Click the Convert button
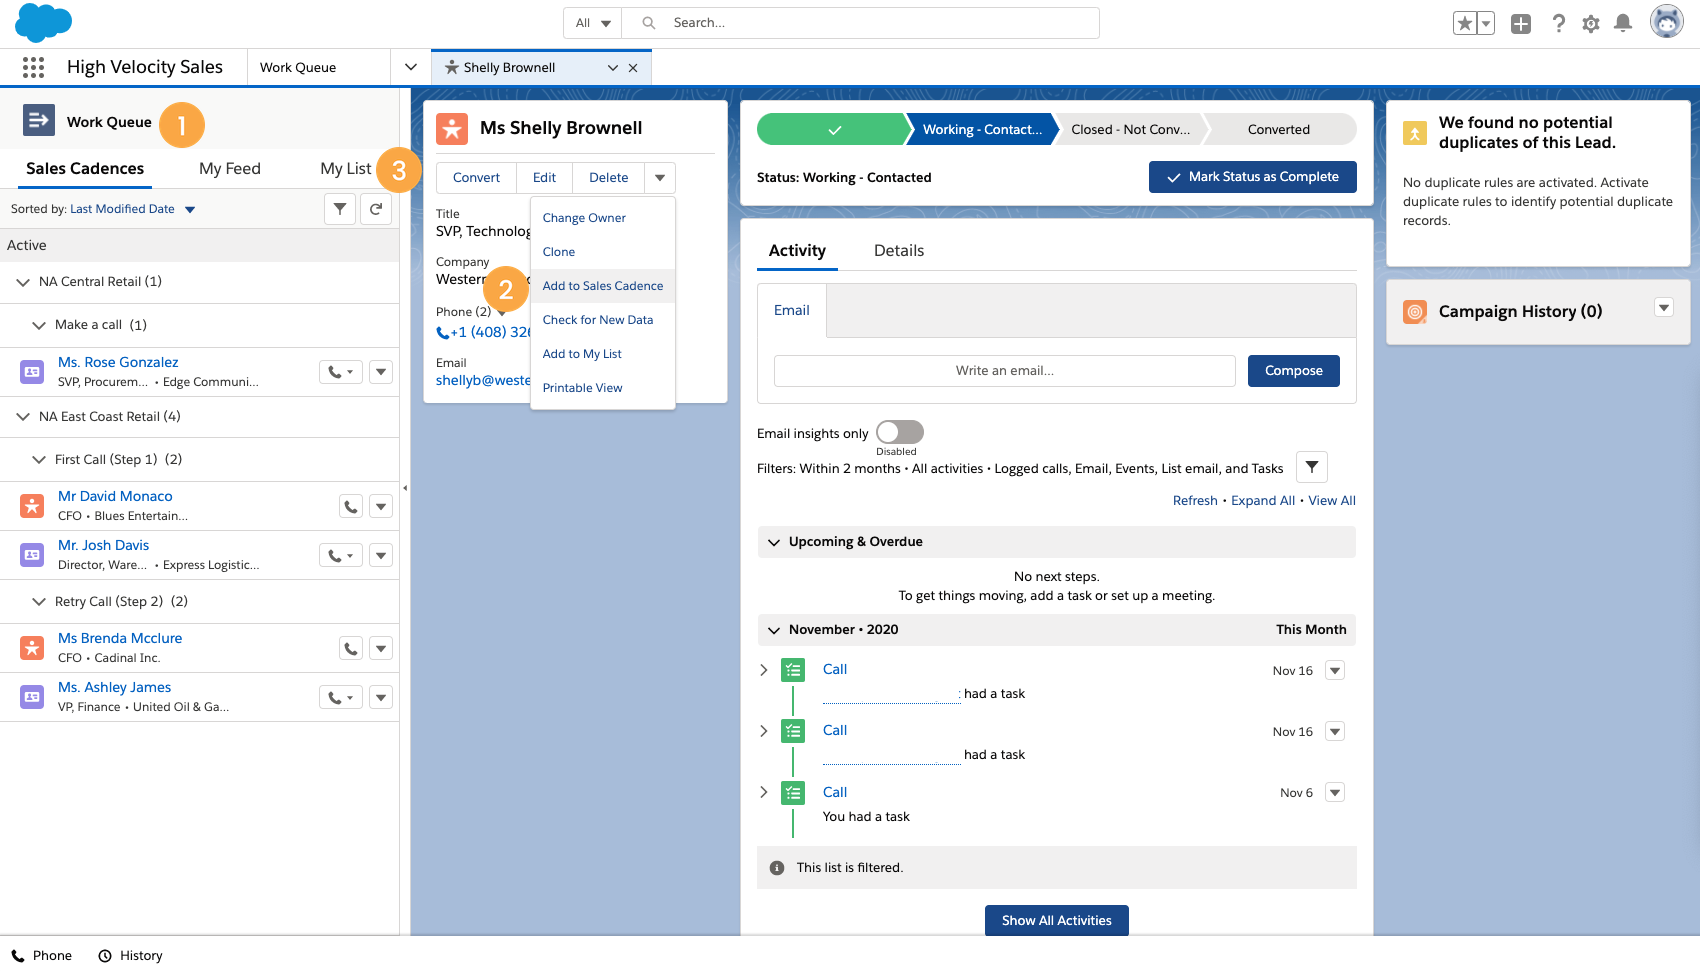The width and height of the screenshot is (1700, 972). coord(476,178)
